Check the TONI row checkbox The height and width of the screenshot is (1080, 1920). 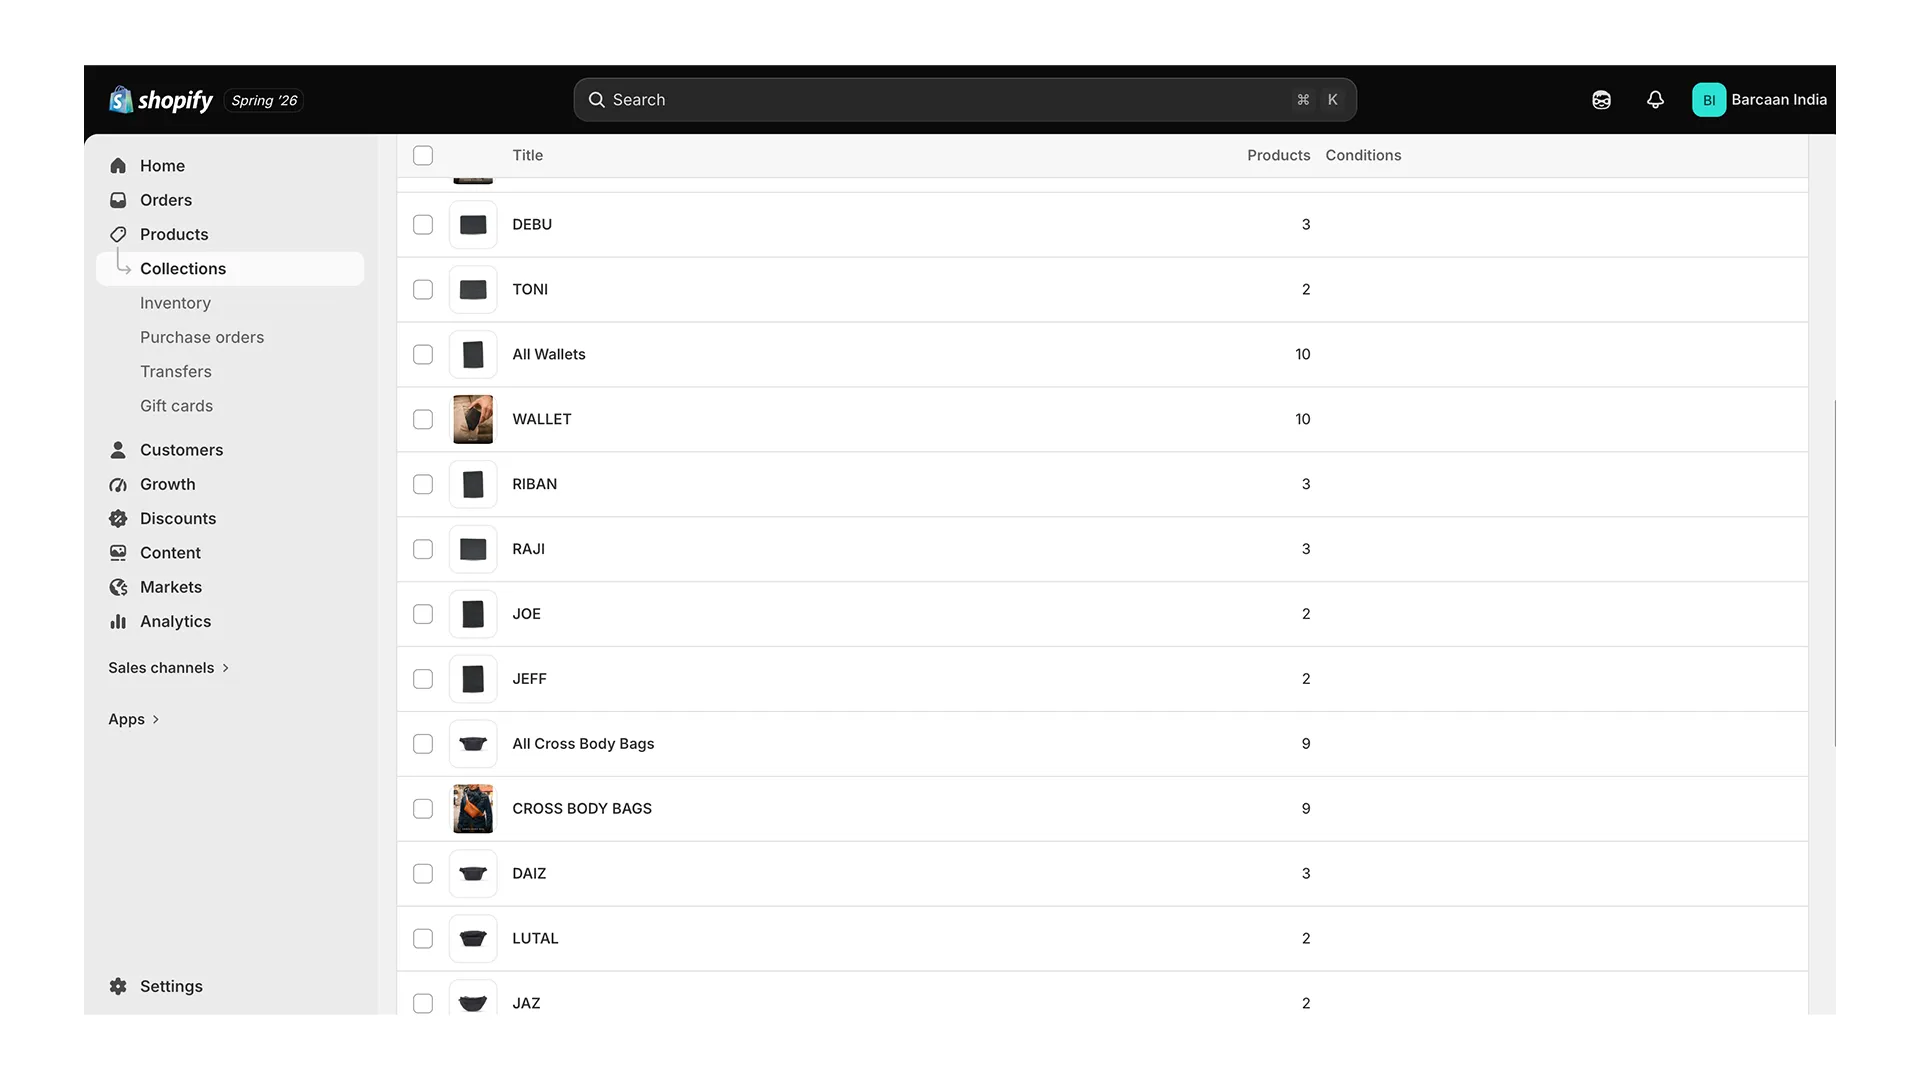(423, 290)
